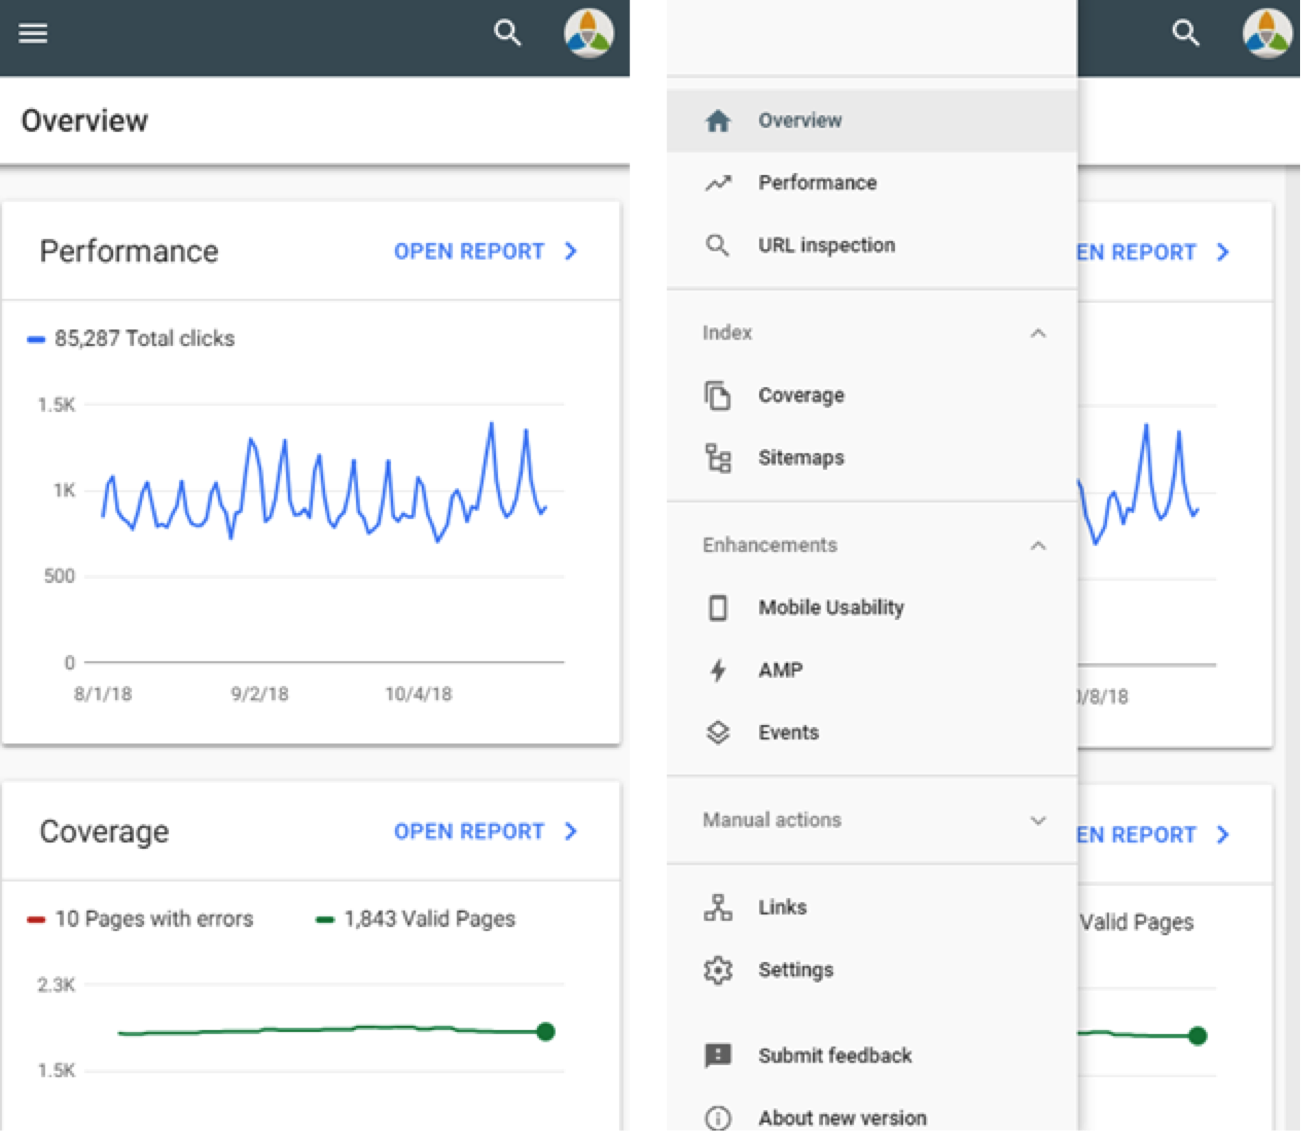Click the Mobile Usability phone icon
Image resolution: width=1301 pixels, height=1131 pixels.
tap(718, 608)
